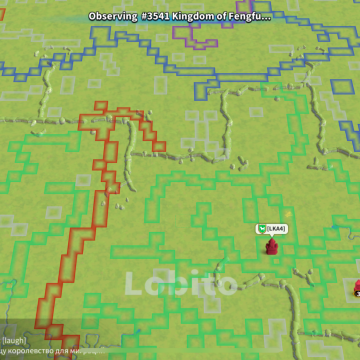Select the red castle below the [LKA4] label
The height and width of the screenshot is (360, 360).
(271, 246)
